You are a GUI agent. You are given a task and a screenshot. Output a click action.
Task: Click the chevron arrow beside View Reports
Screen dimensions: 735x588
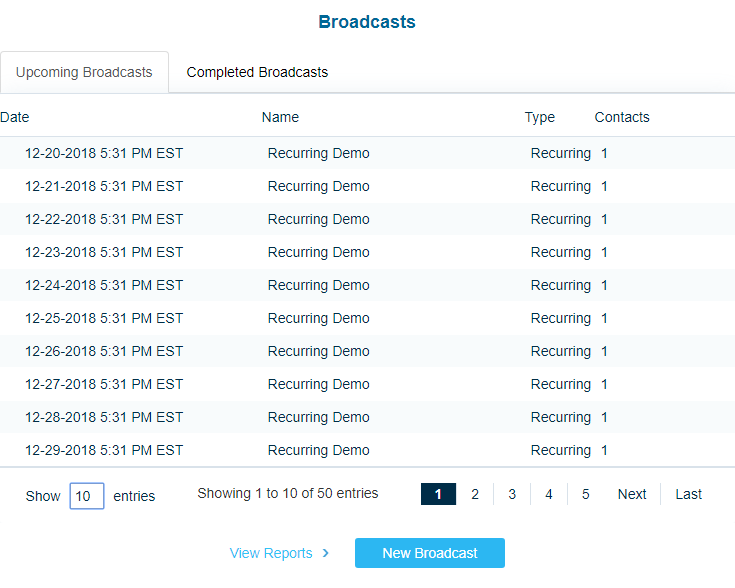click(x=326, y=553)
